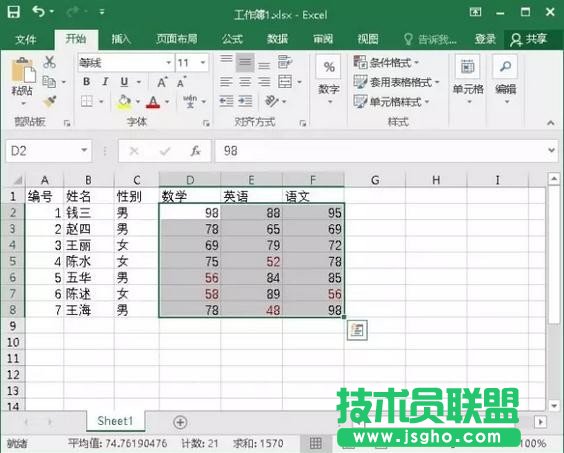The height and width of the screenshot is (453, 564).
Task: Click the 粘贴 paste icon
Action: (23, 69)
